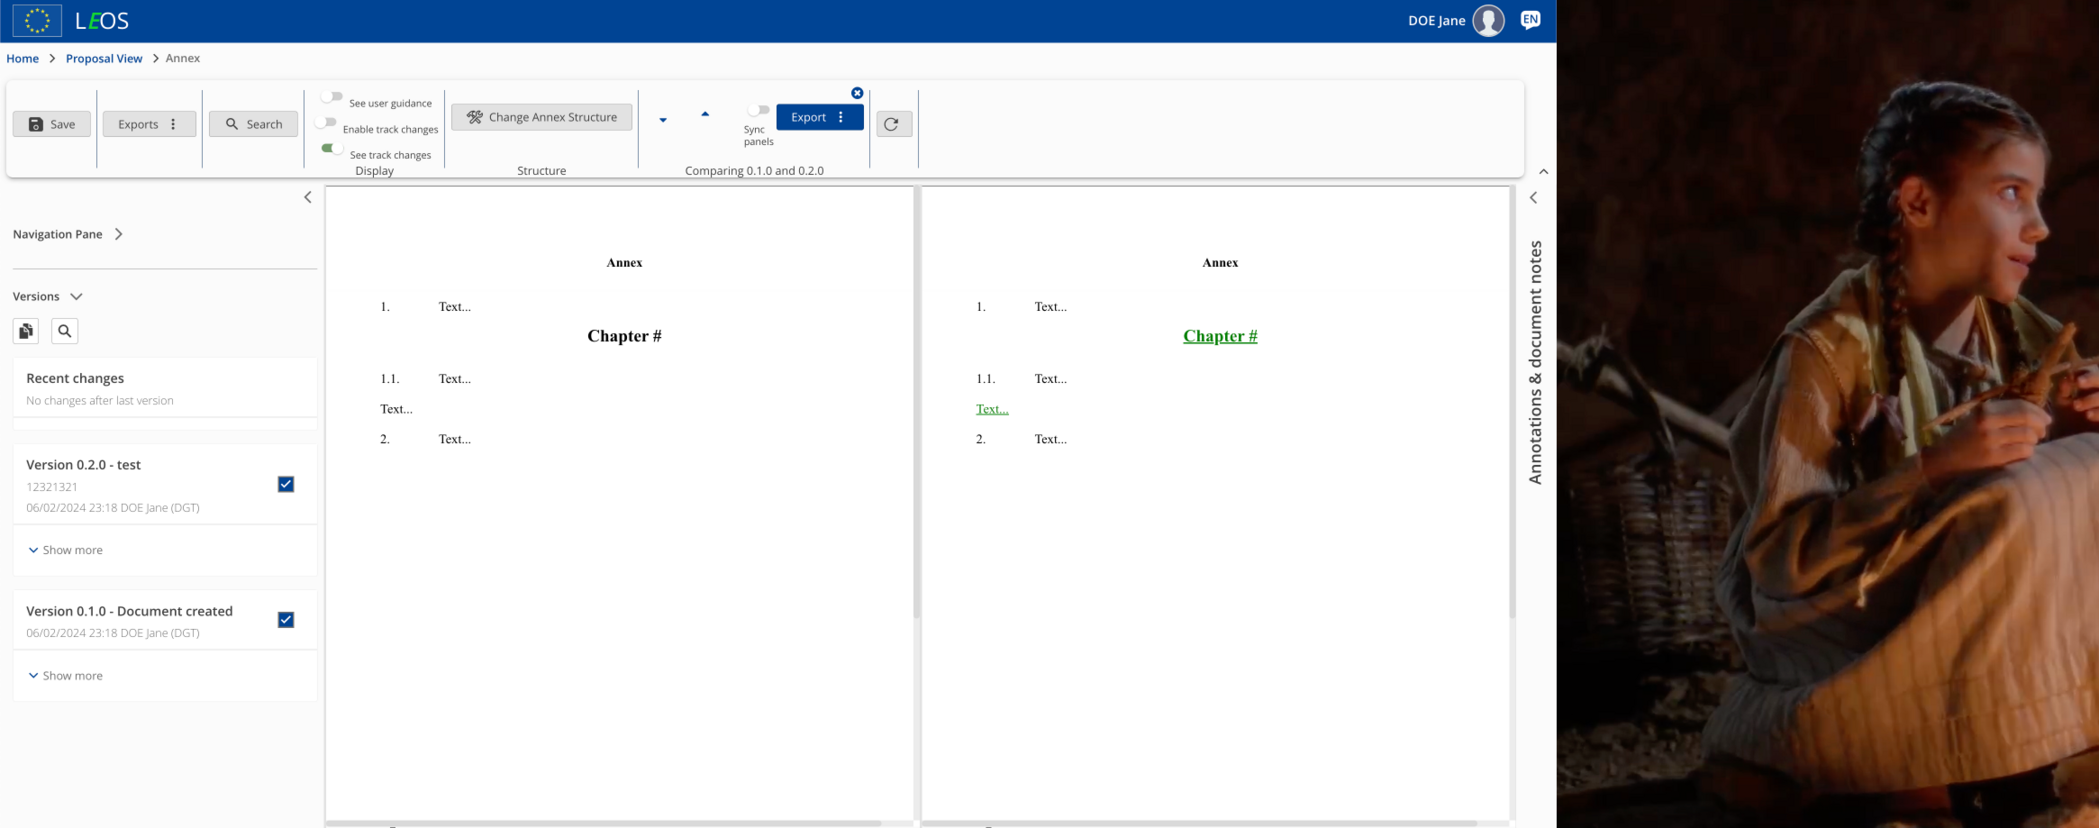
Task: Click the left document pane vertical scrollbar
Action: click(916, 403)
